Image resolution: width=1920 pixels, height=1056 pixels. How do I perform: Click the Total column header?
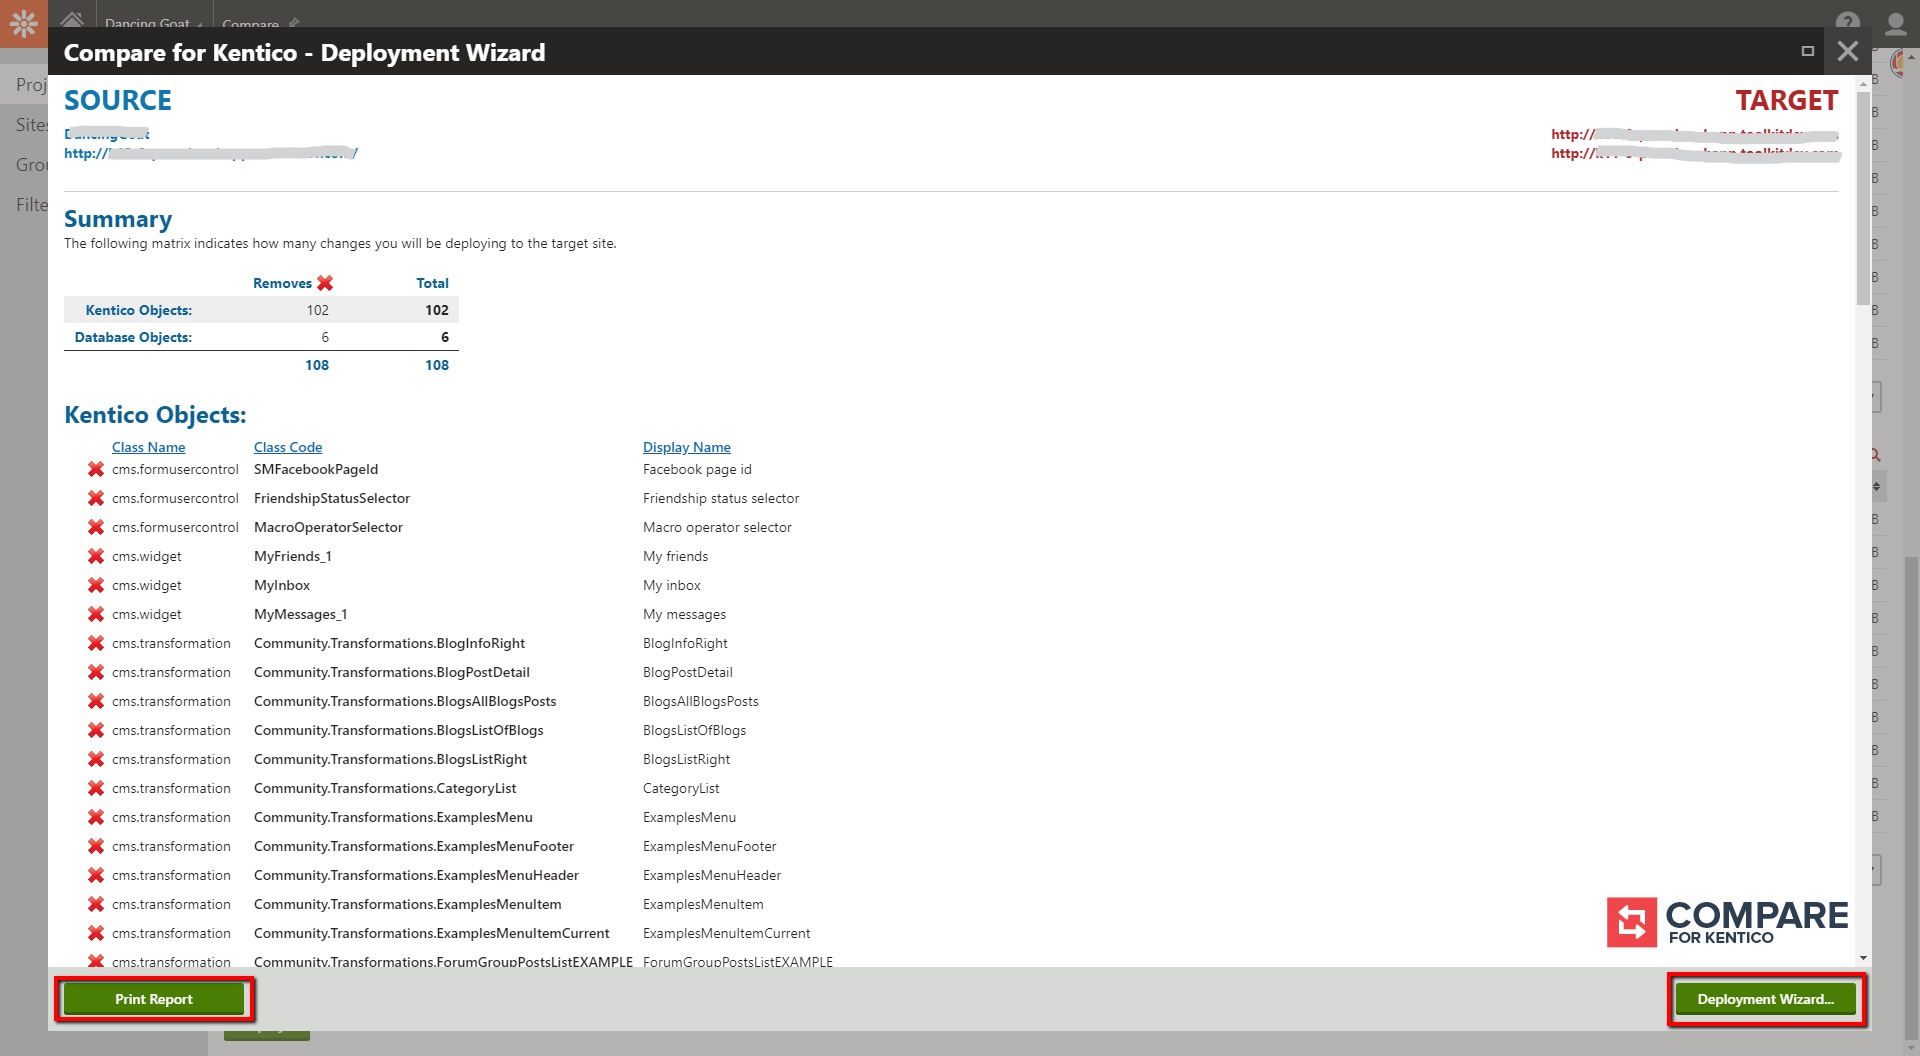(432, 283)
